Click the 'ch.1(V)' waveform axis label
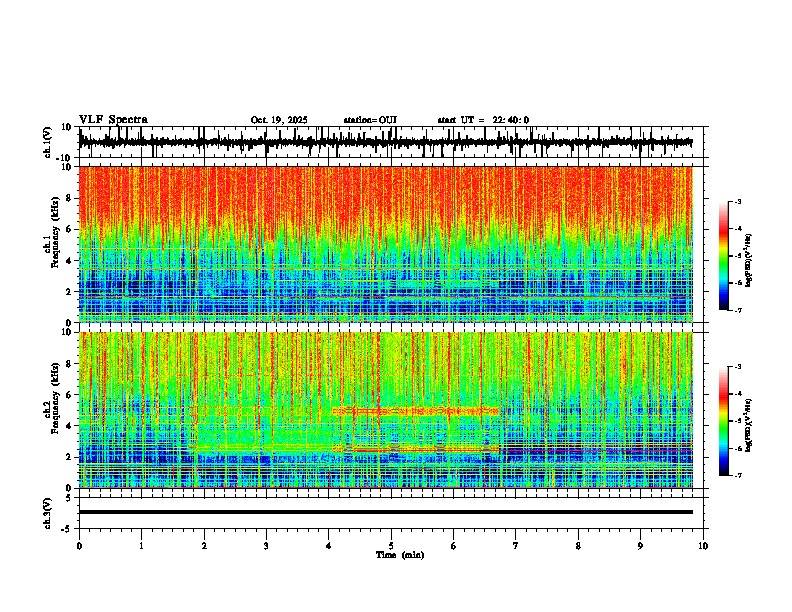This screenshot has width=792, height=612. point(47,142)
